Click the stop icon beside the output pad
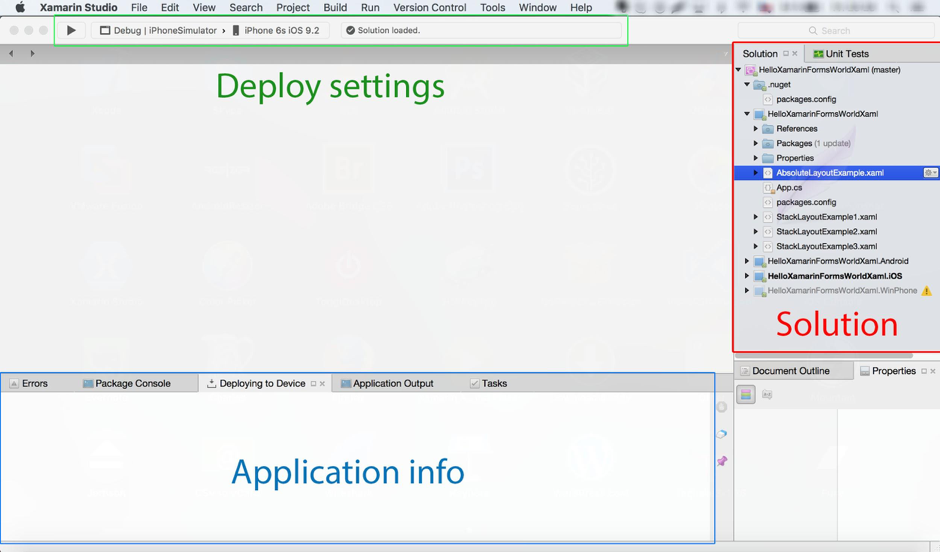940x552 pixels. (722, 407)
